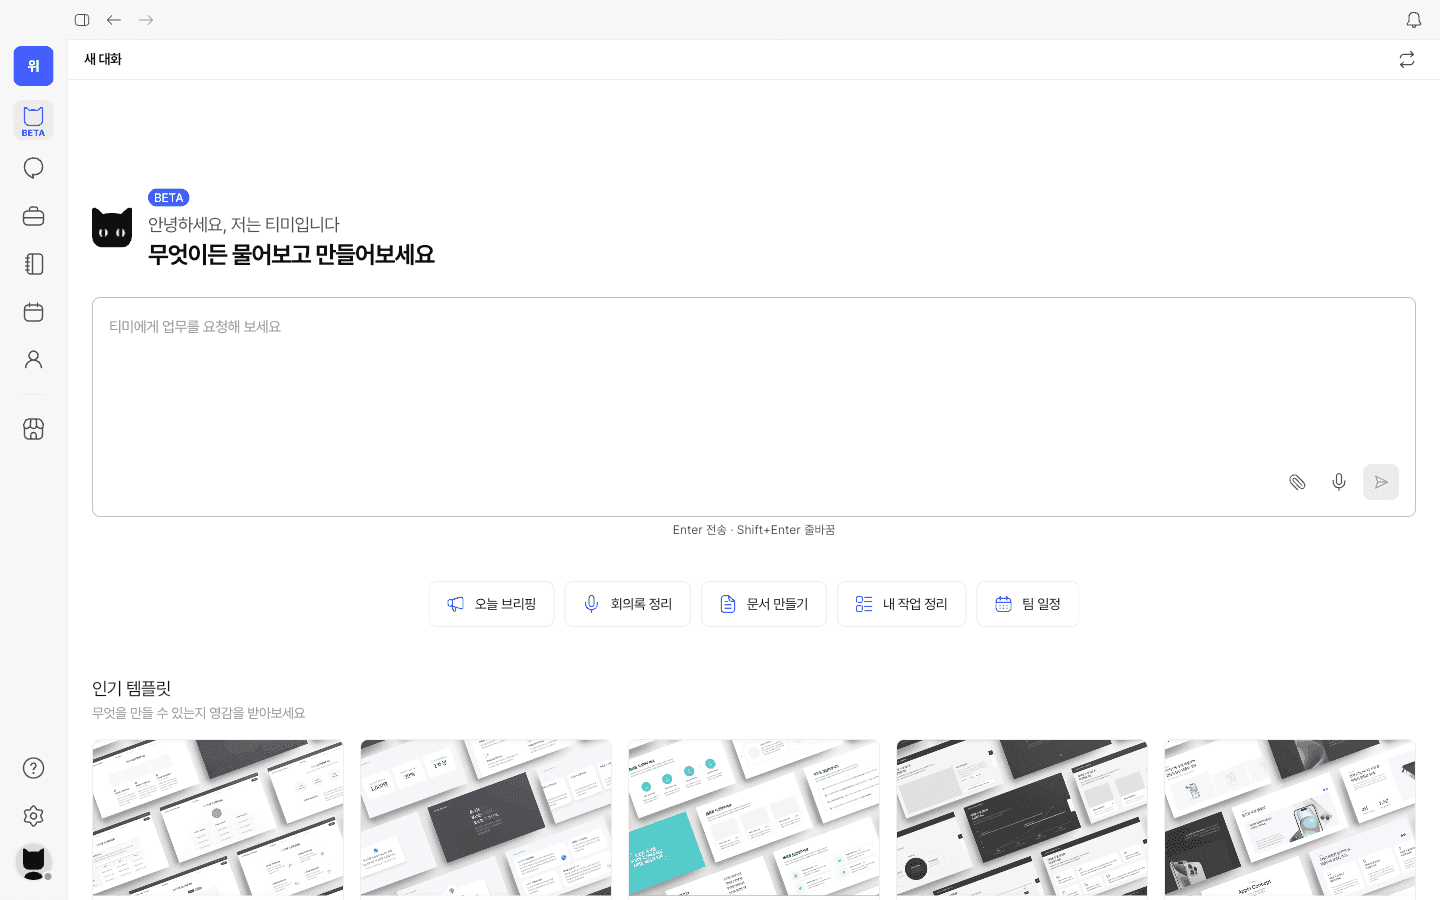
Task: Click the 인기 템플릿 section heading
Action: 131,688
